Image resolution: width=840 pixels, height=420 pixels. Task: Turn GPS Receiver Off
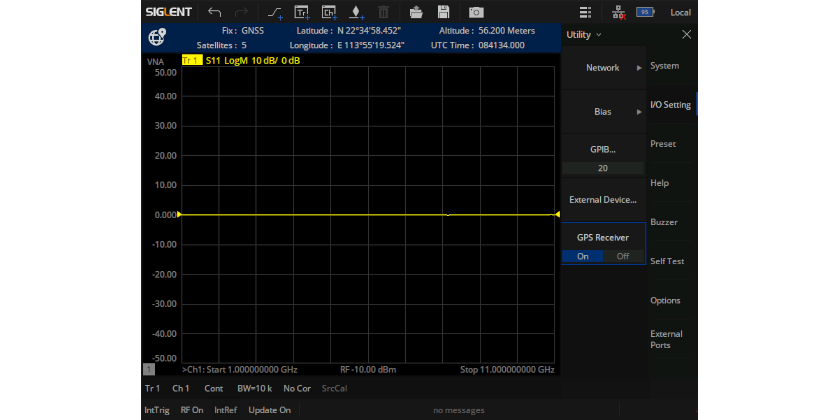[623, 256]
